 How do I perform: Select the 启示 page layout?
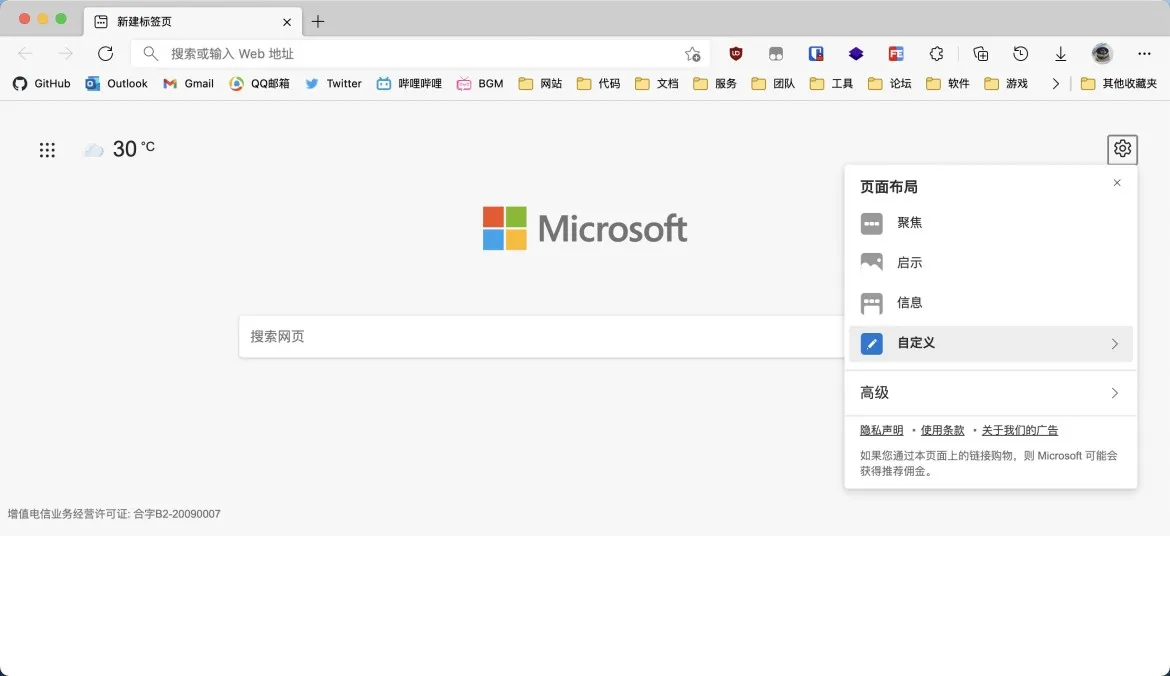point(990,263)
